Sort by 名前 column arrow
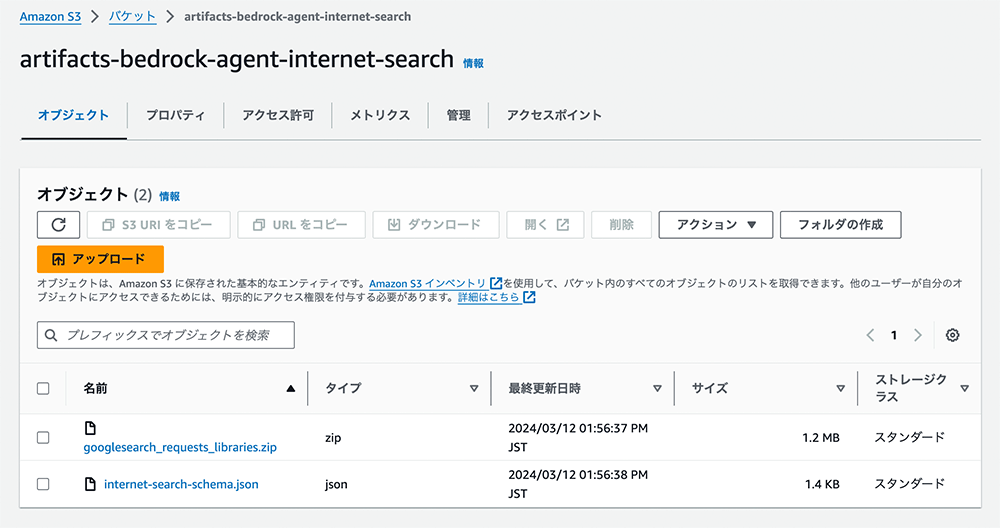This screenshot has width=1000, height=528. 291,388
